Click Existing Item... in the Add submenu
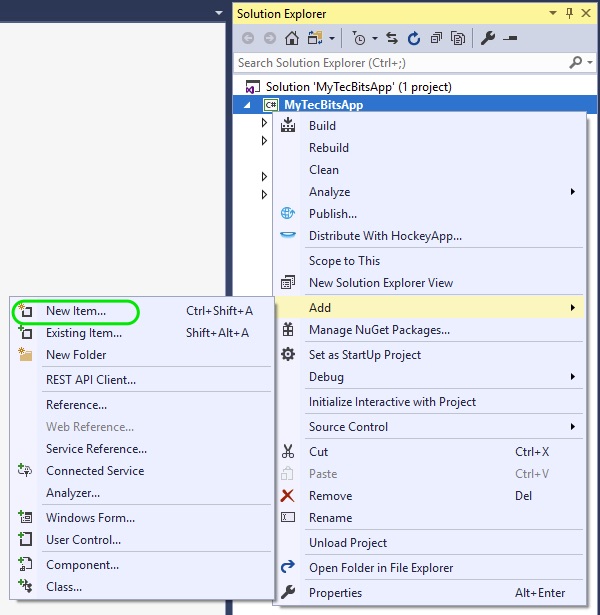600x615 pixels. coord(142,333)
